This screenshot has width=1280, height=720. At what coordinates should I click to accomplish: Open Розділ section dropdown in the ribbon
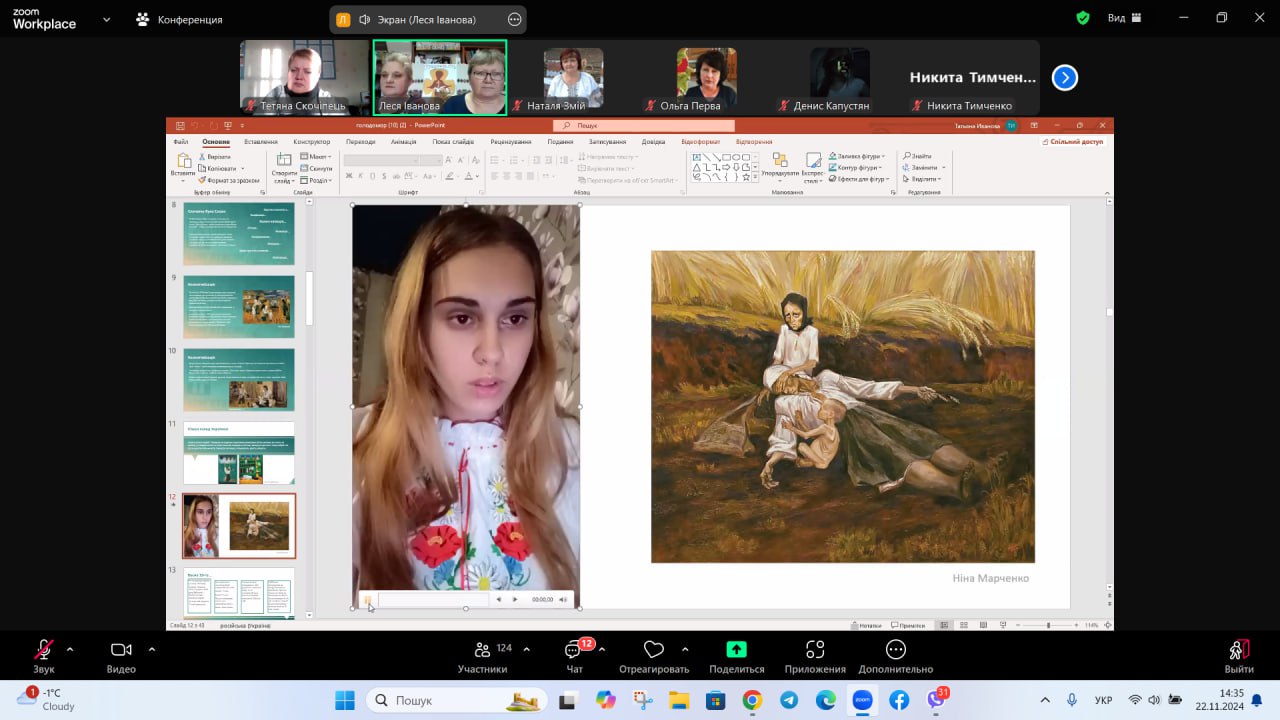pyautogui.click(x=316, y=180)
